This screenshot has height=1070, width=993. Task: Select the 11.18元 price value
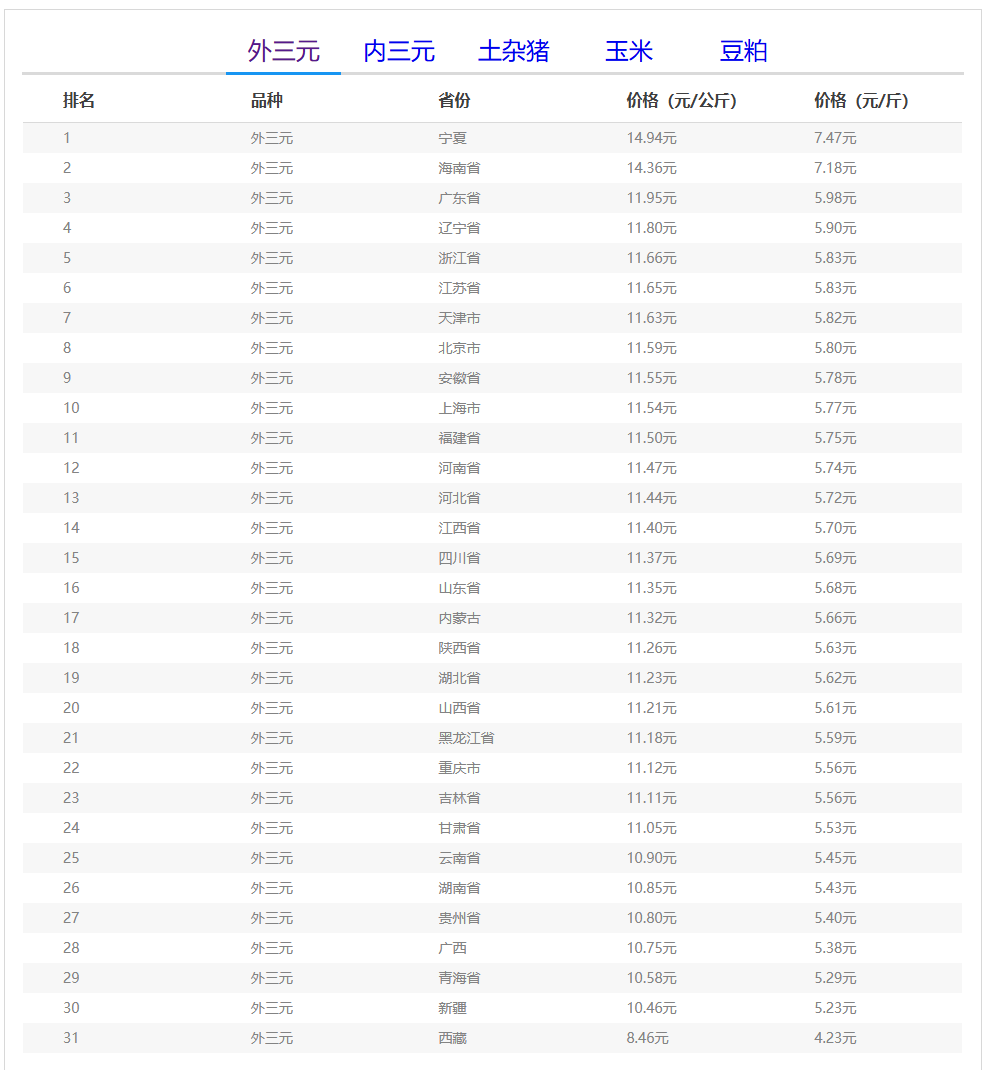tap(652, 738)
